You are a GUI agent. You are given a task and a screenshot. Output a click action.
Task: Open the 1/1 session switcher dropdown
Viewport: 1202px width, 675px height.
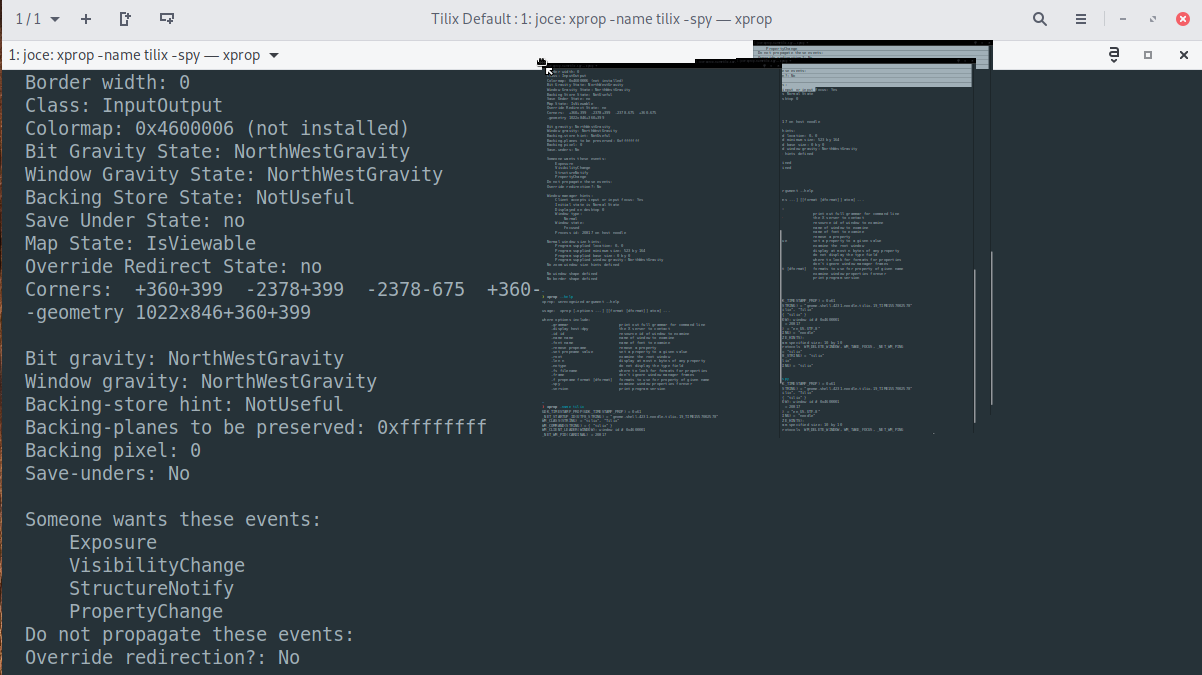[x=38, y=19]
